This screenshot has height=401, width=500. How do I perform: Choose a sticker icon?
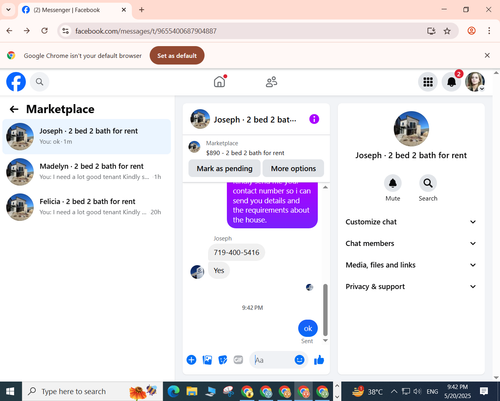coord(223,360)
